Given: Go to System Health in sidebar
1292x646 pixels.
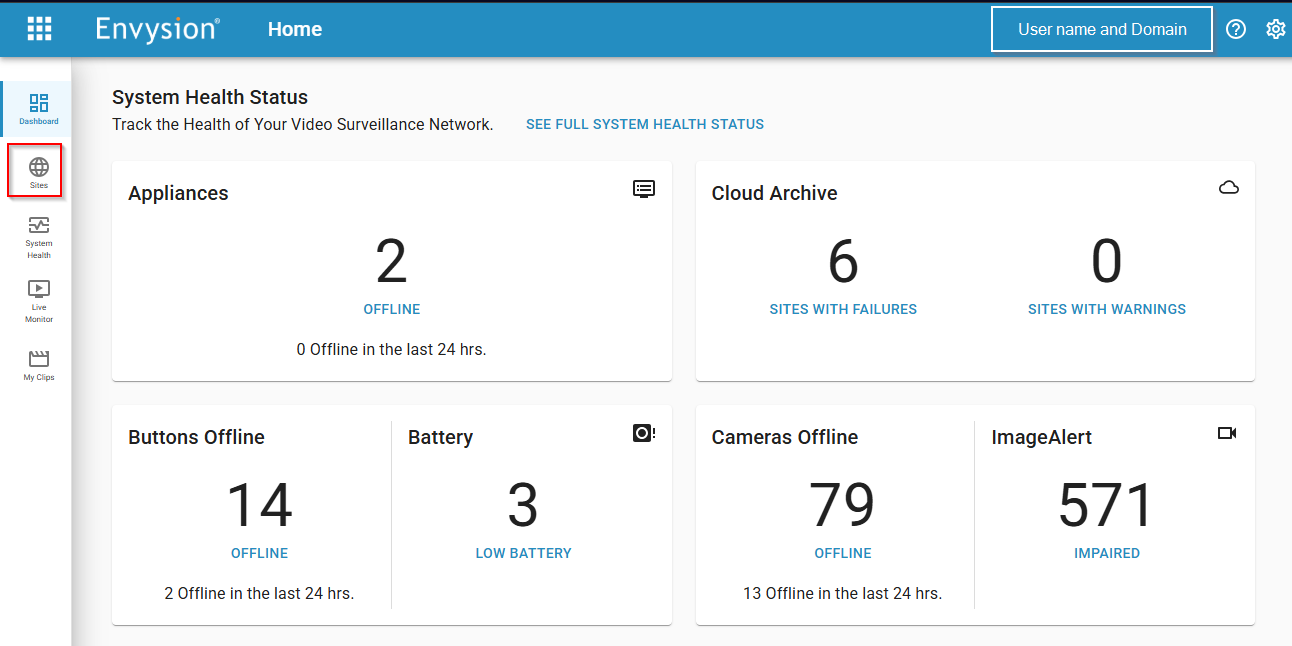Looking at the screenshot, I should pos(38,237).
